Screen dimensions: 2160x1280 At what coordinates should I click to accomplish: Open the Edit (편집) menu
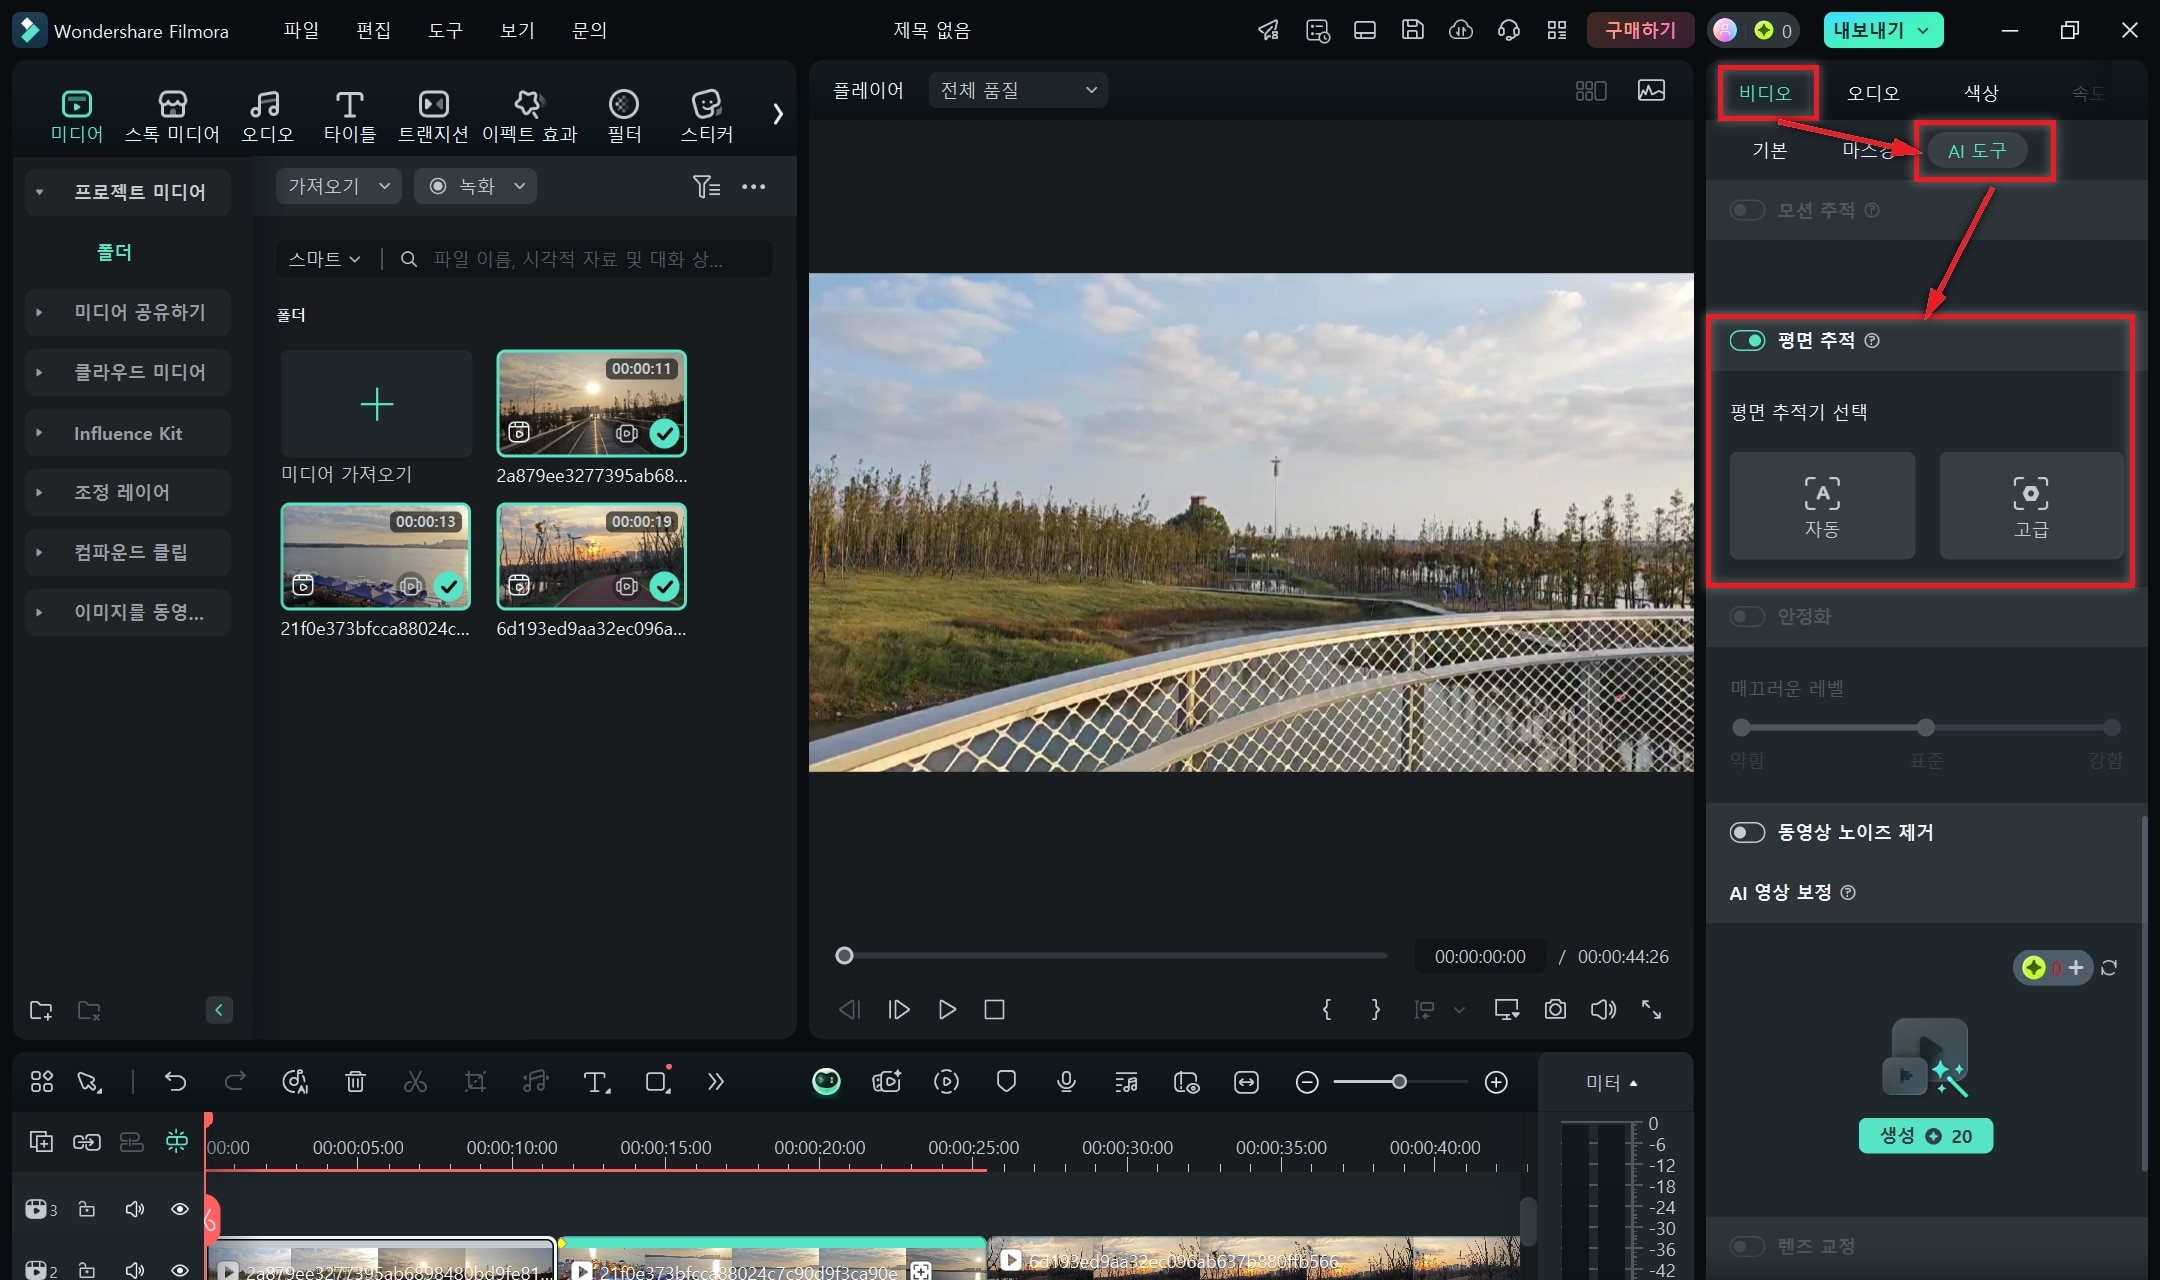click(373, 30)
